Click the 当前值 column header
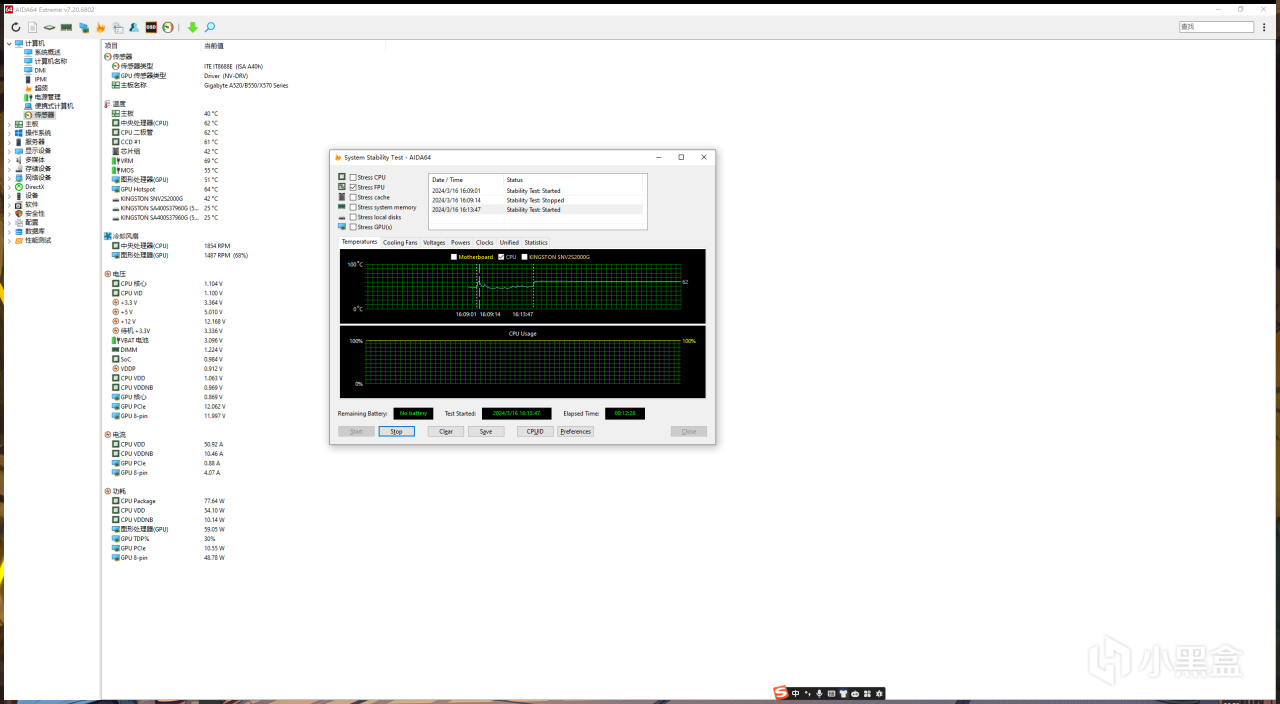Image resolution: width=1280 pixels, height=704 pixels. (x=214, y=46)
